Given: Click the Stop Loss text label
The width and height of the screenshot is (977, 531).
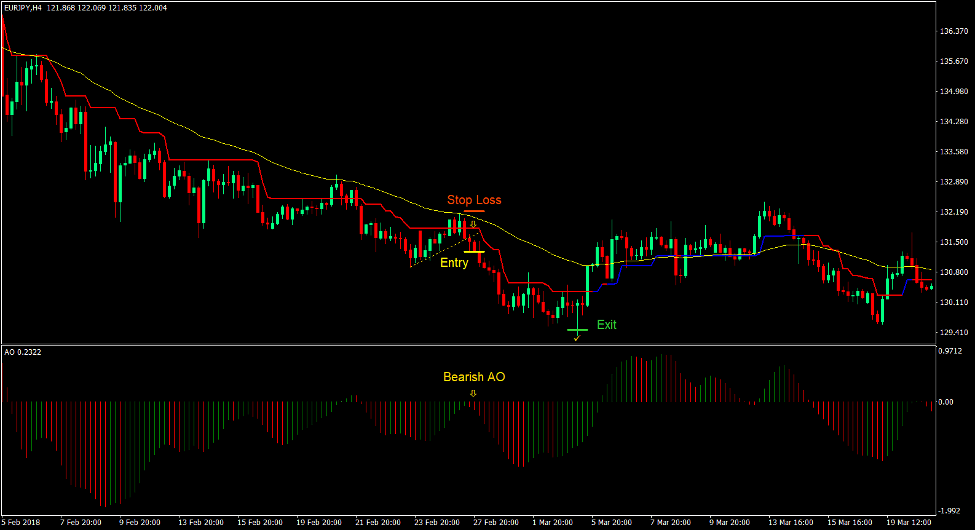Looking at the screenshot, I should tap(474, 200).
